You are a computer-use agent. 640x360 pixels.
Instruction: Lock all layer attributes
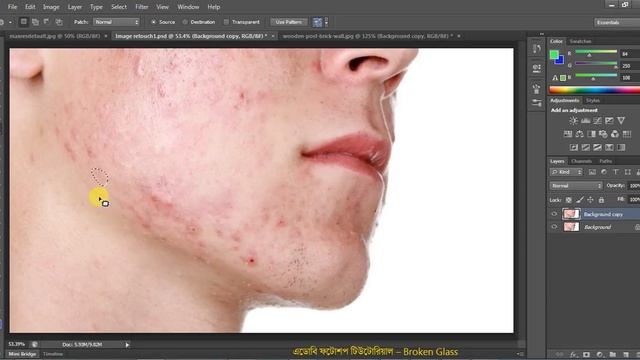tap(601, 200)
